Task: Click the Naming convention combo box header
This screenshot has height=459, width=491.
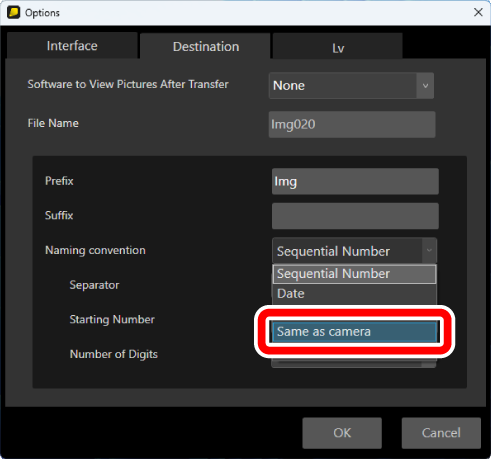Action: pyautogui.click(x=354, y=251)
